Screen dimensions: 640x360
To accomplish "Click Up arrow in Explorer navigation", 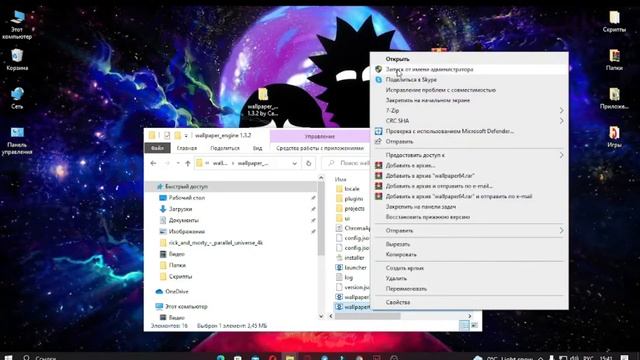I will tap(188, 163).
